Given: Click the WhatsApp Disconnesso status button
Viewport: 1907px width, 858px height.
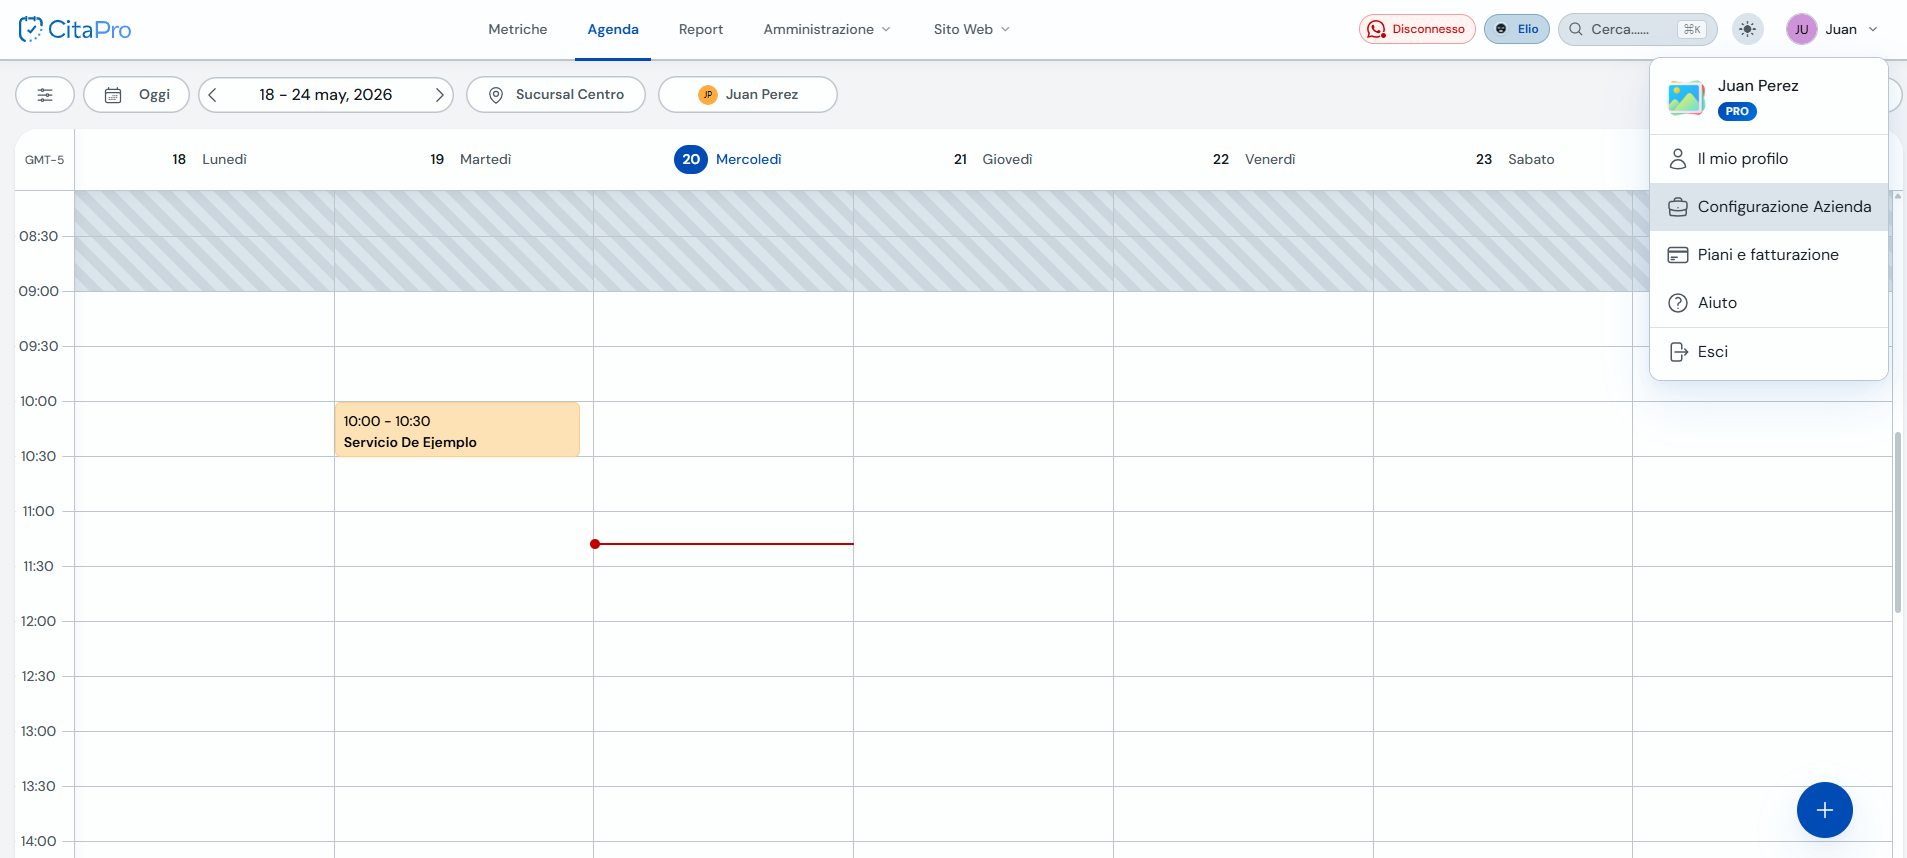Looking at the screenshot, I should [x=1417, y=29].
